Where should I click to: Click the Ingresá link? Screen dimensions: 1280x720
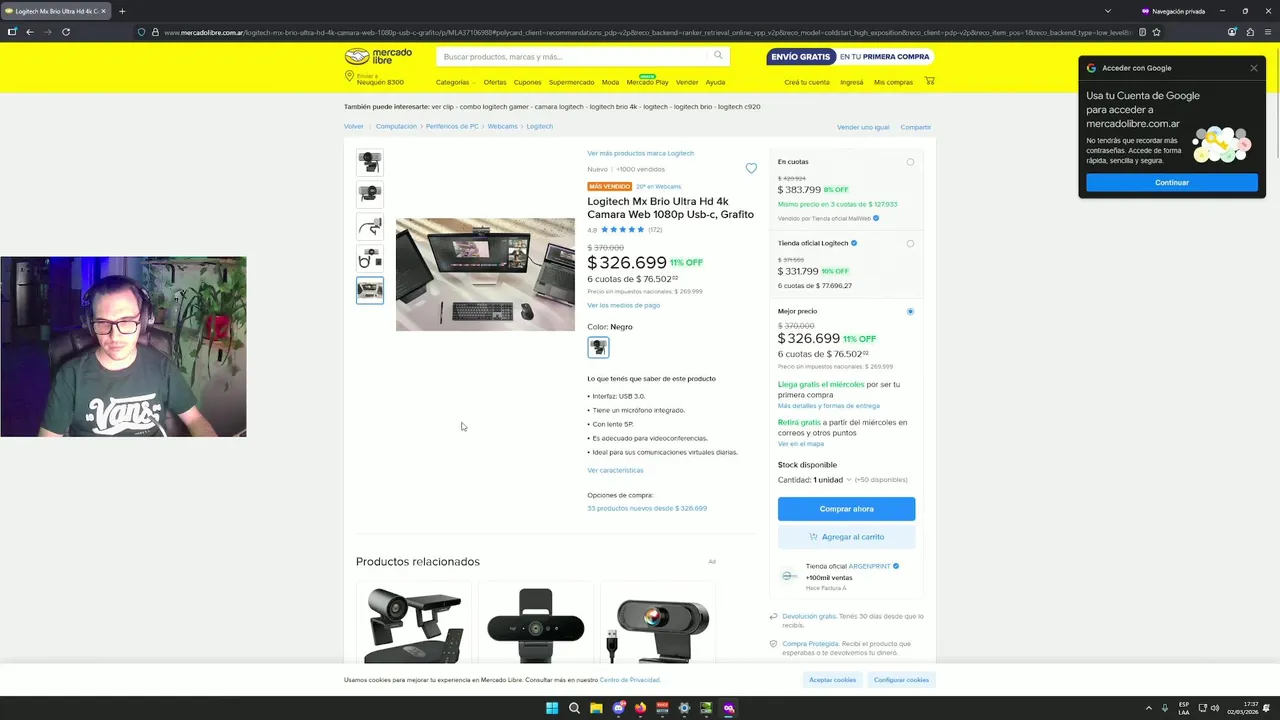(852, 82)
